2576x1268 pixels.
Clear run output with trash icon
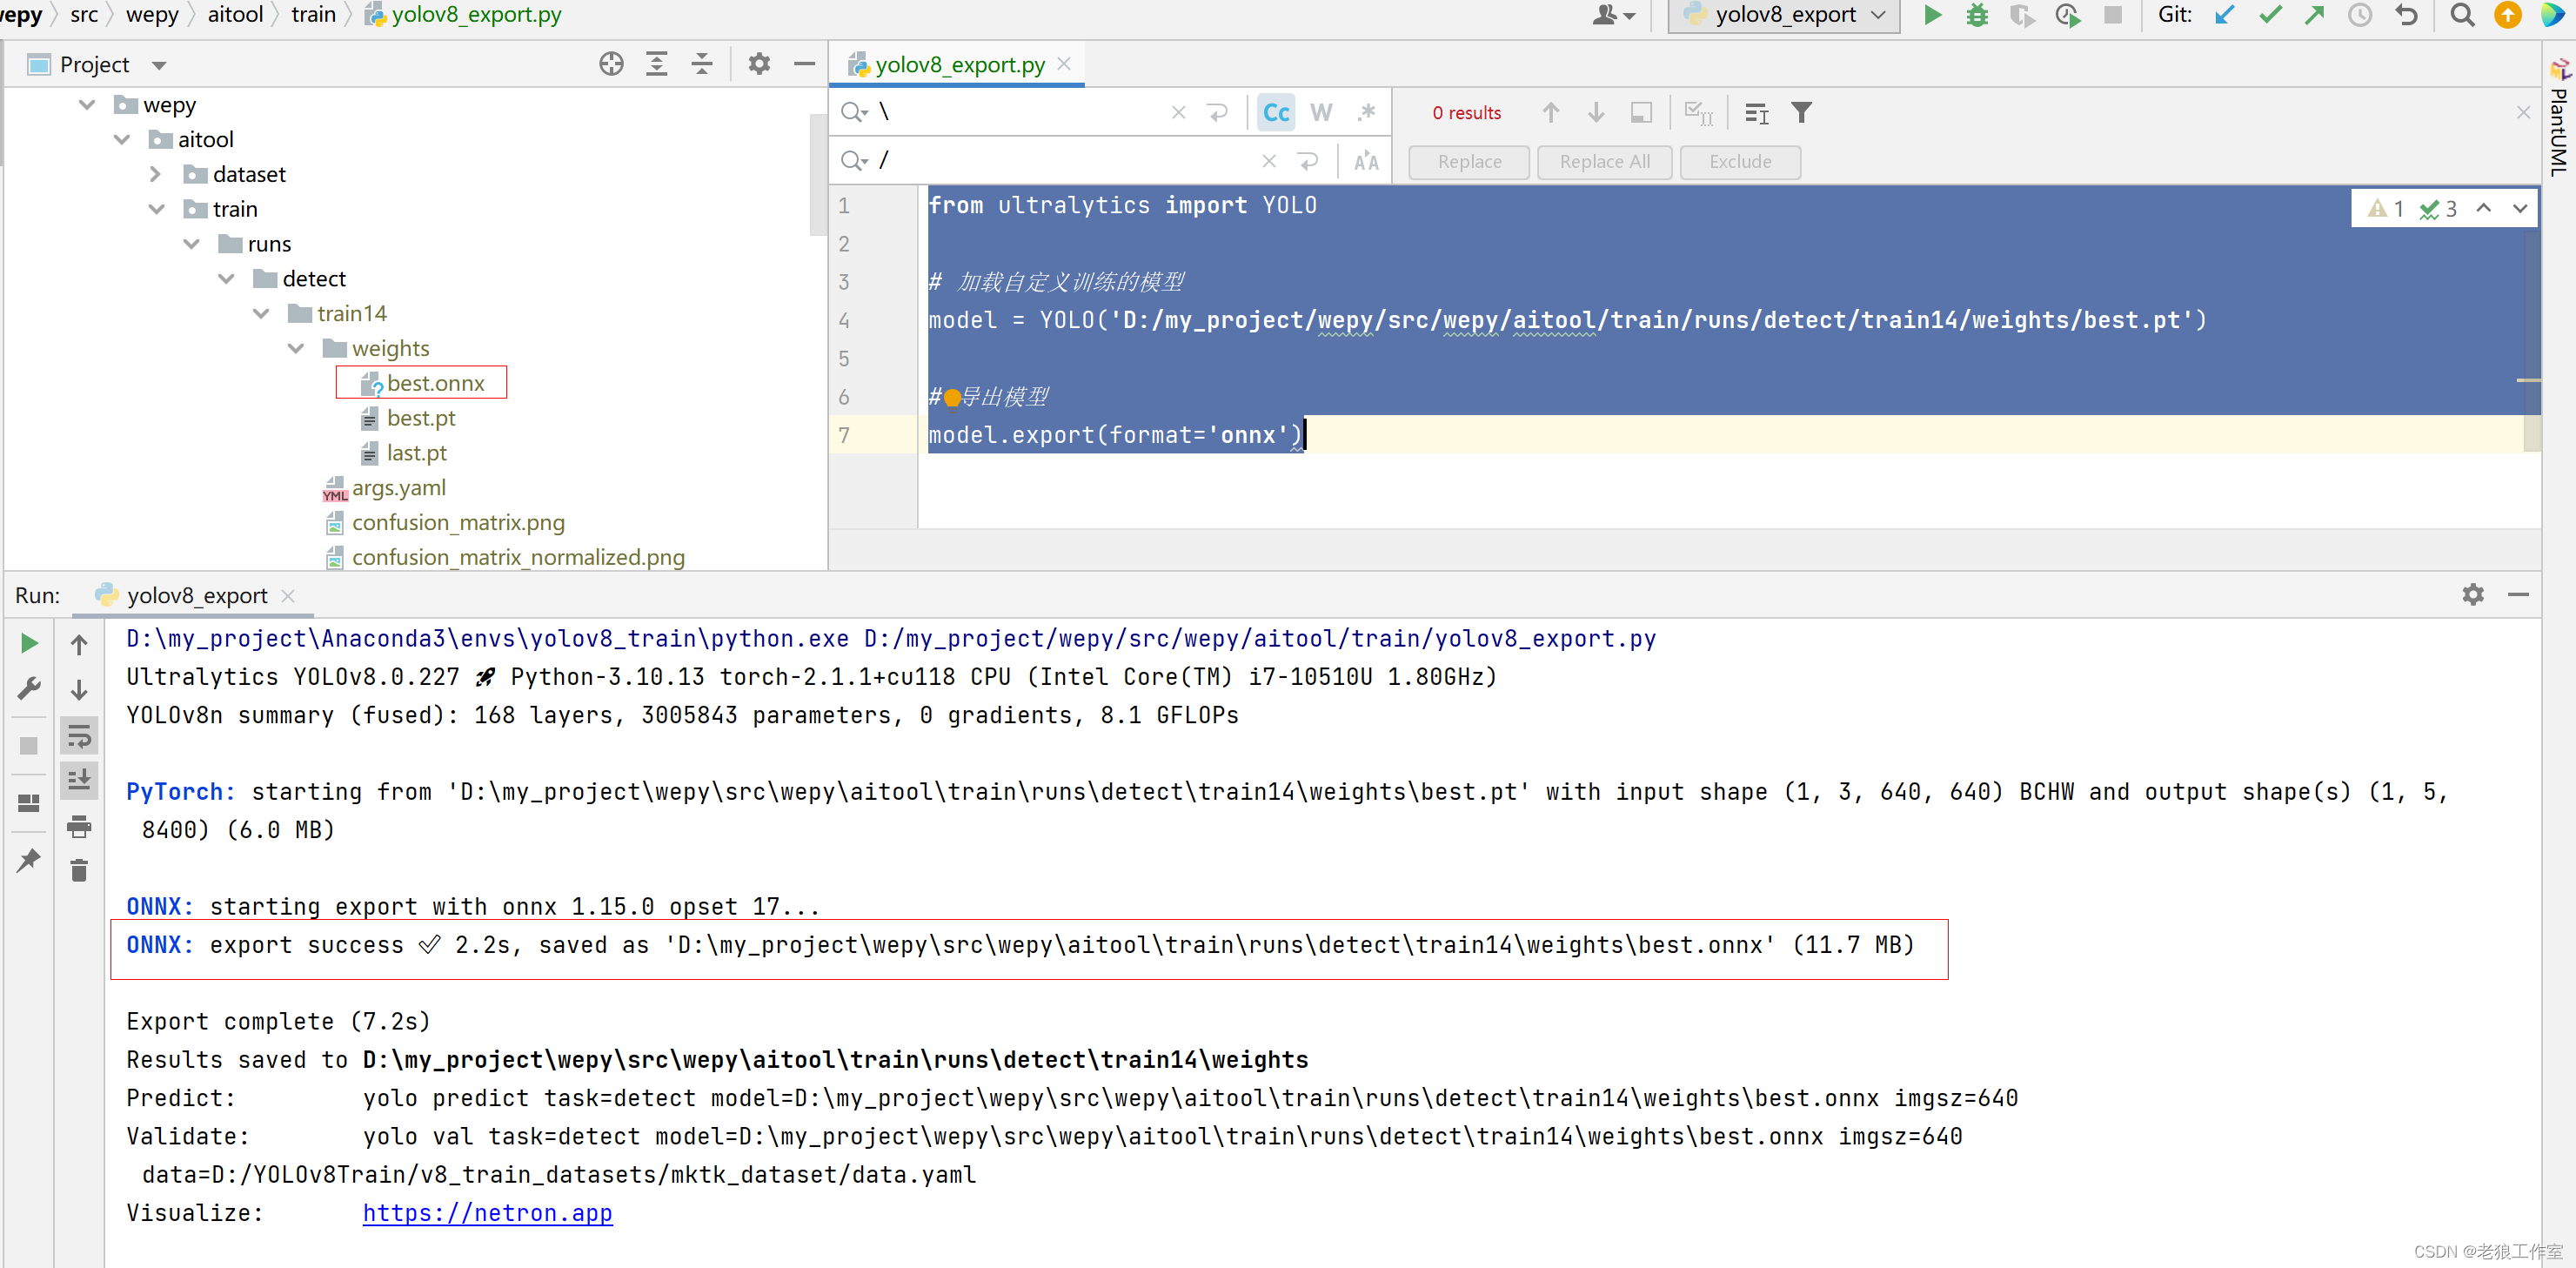tap(79, 871)
